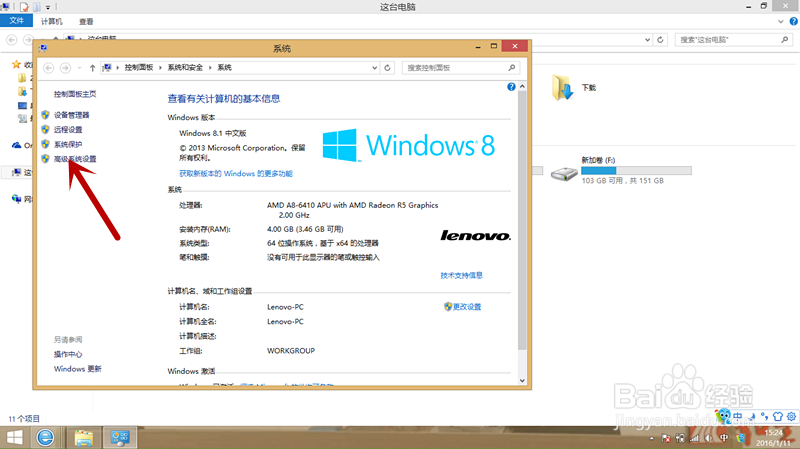The height and width of the screenshot is (449, 800).
Task: Expand System window address bar dropdown
Action: point(374,68)
